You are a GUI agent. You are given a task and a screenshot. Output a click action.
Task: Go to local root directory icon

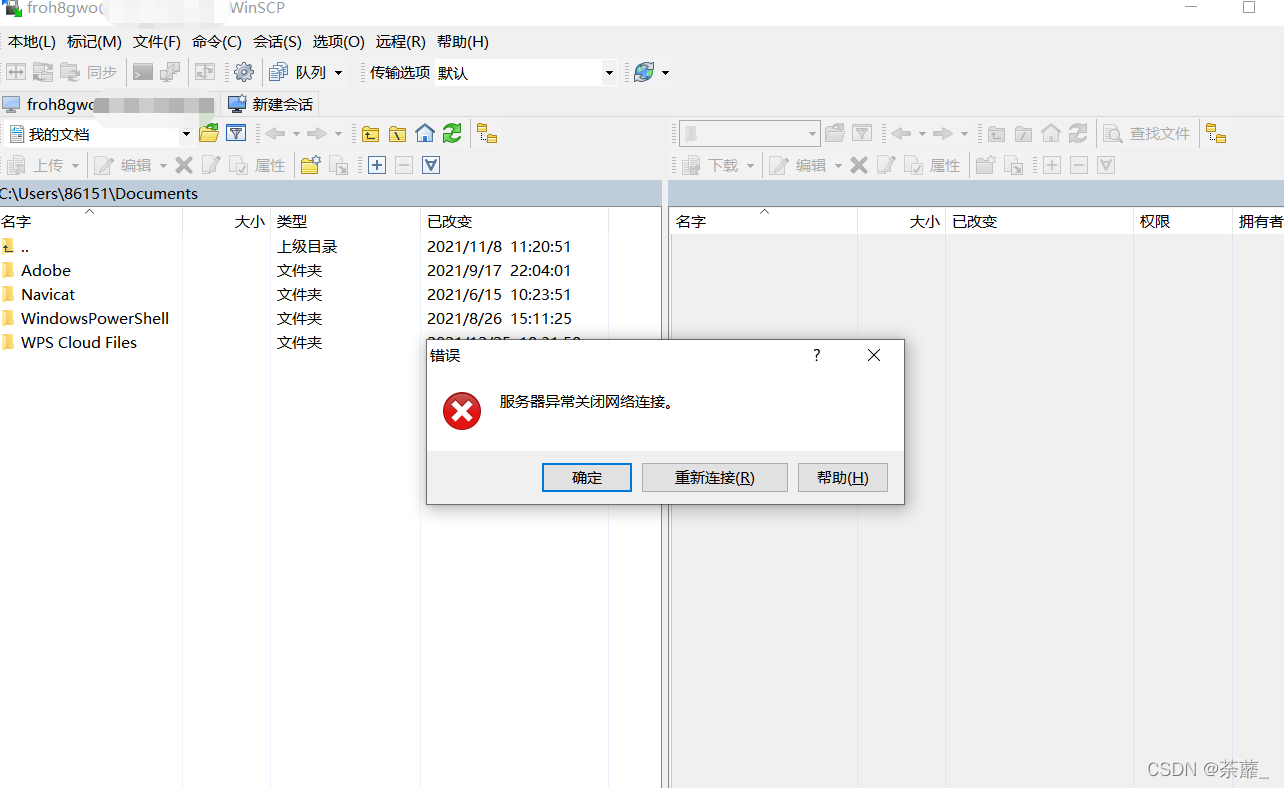(x=398, y=133)
